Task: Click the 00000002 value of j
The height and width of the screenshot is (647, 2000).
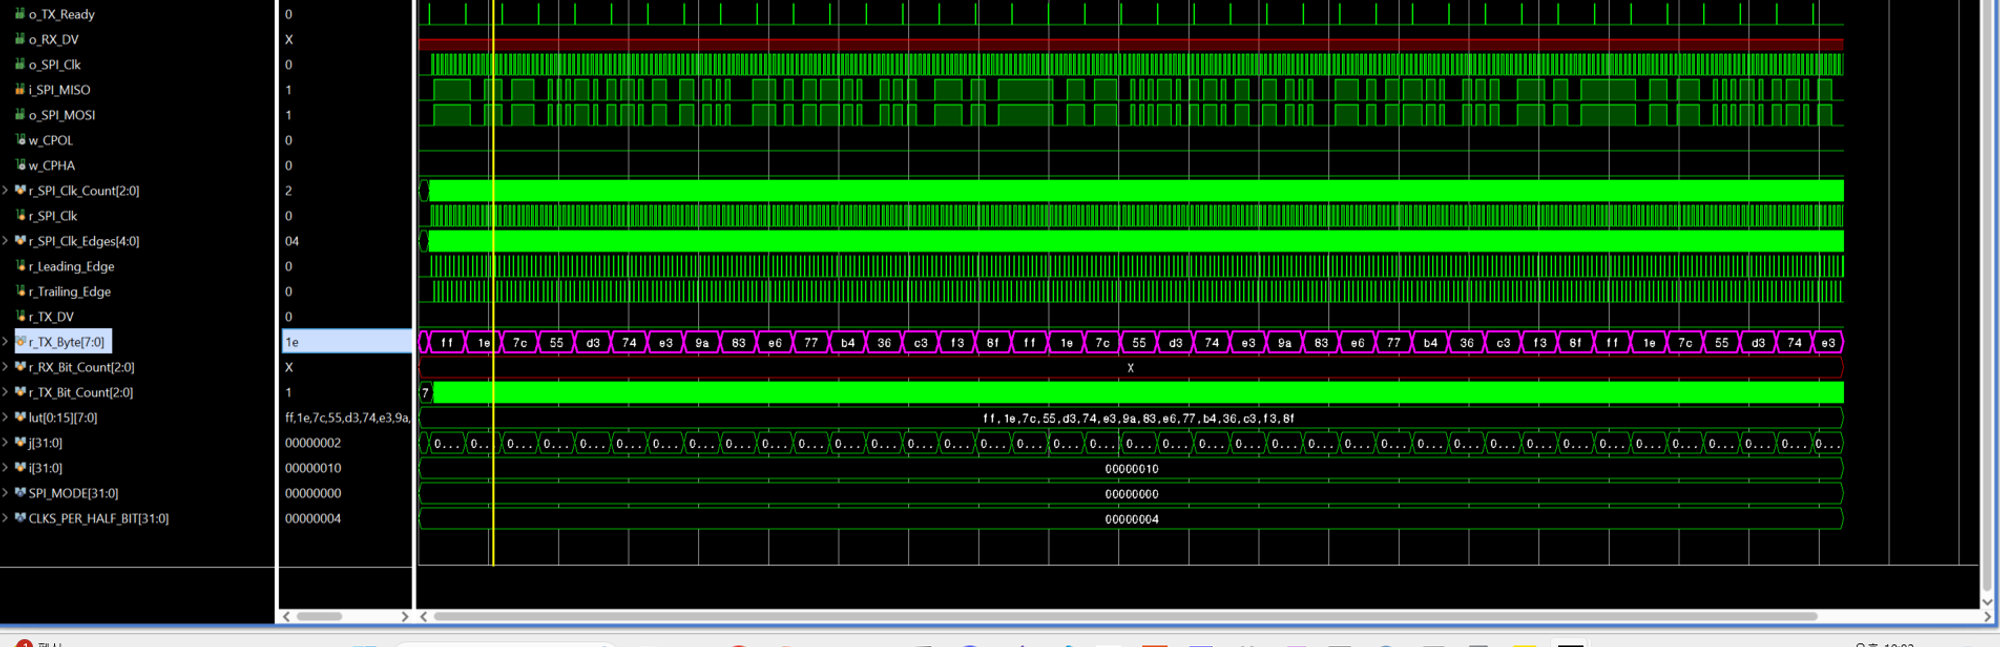Action: [313, 443]
